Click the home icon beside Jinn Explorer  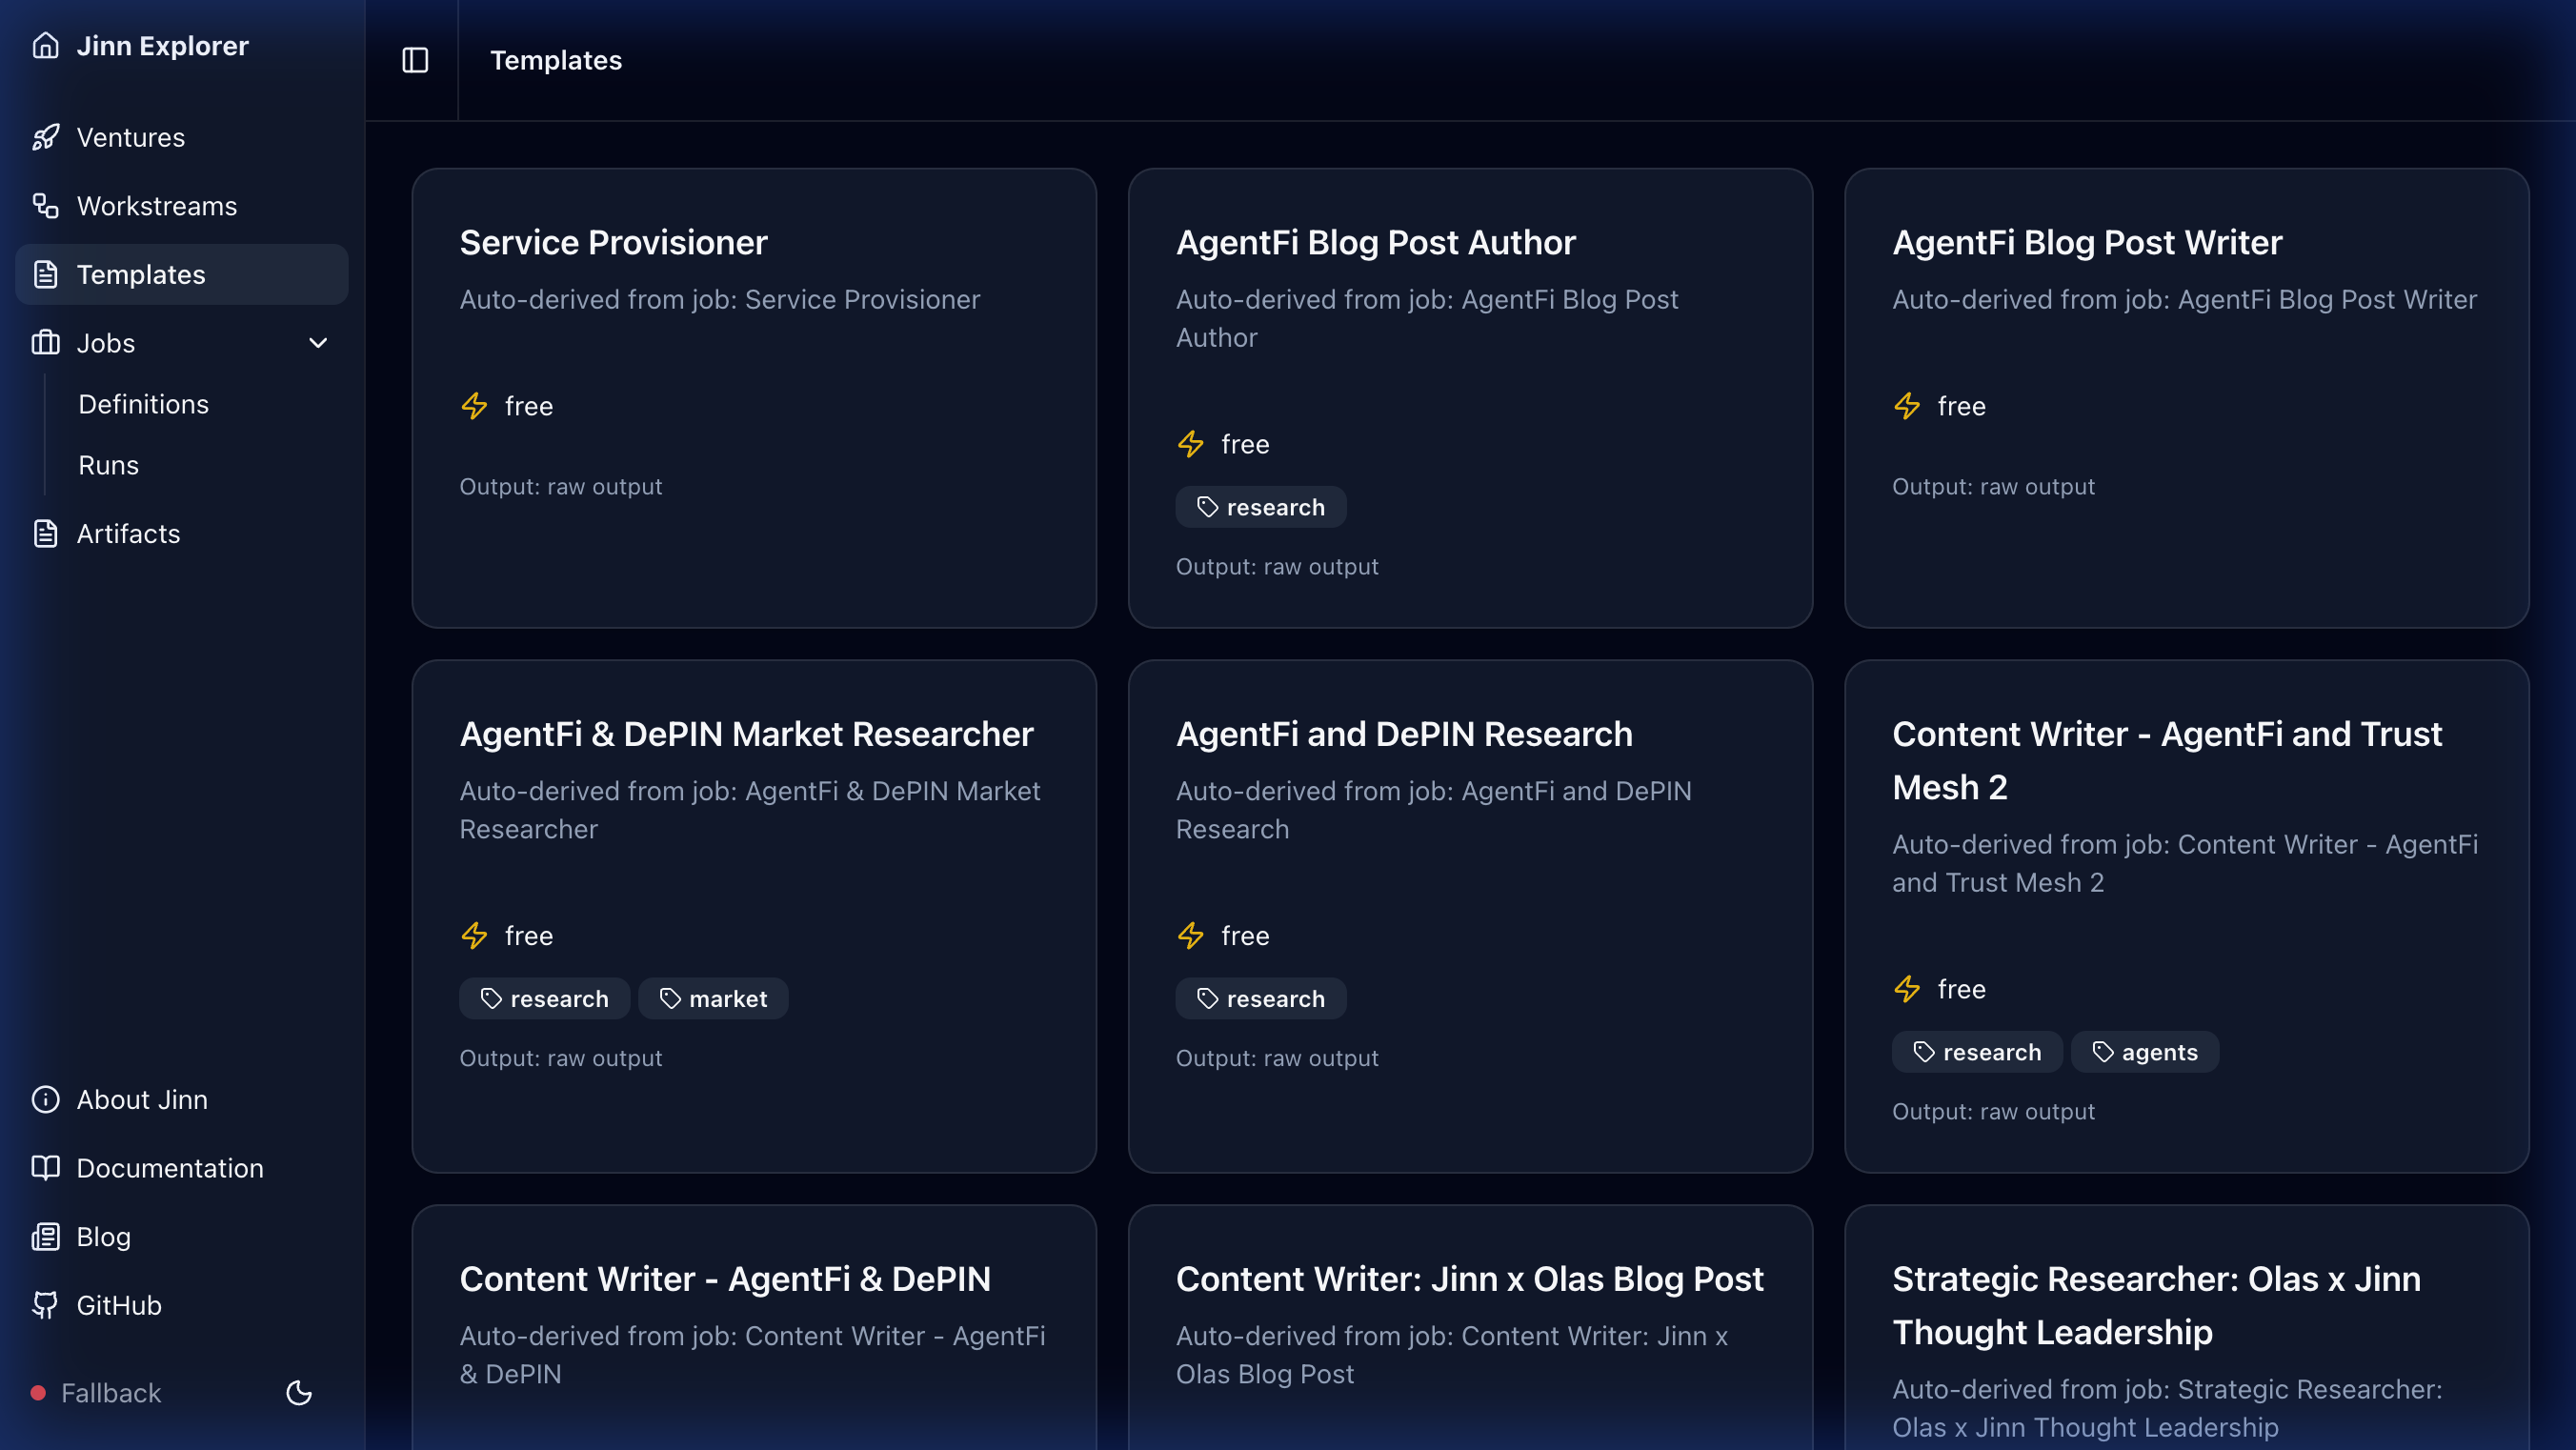[47, 45]
